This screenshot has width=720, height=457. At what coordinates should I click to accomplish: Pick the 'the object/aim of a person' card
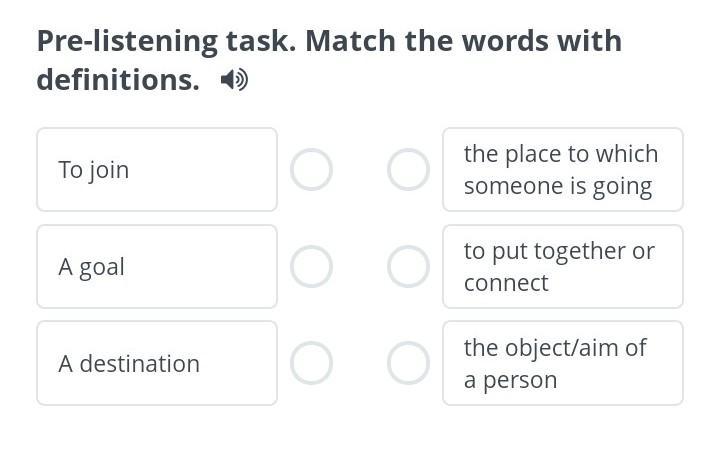[x=562, y=364]
